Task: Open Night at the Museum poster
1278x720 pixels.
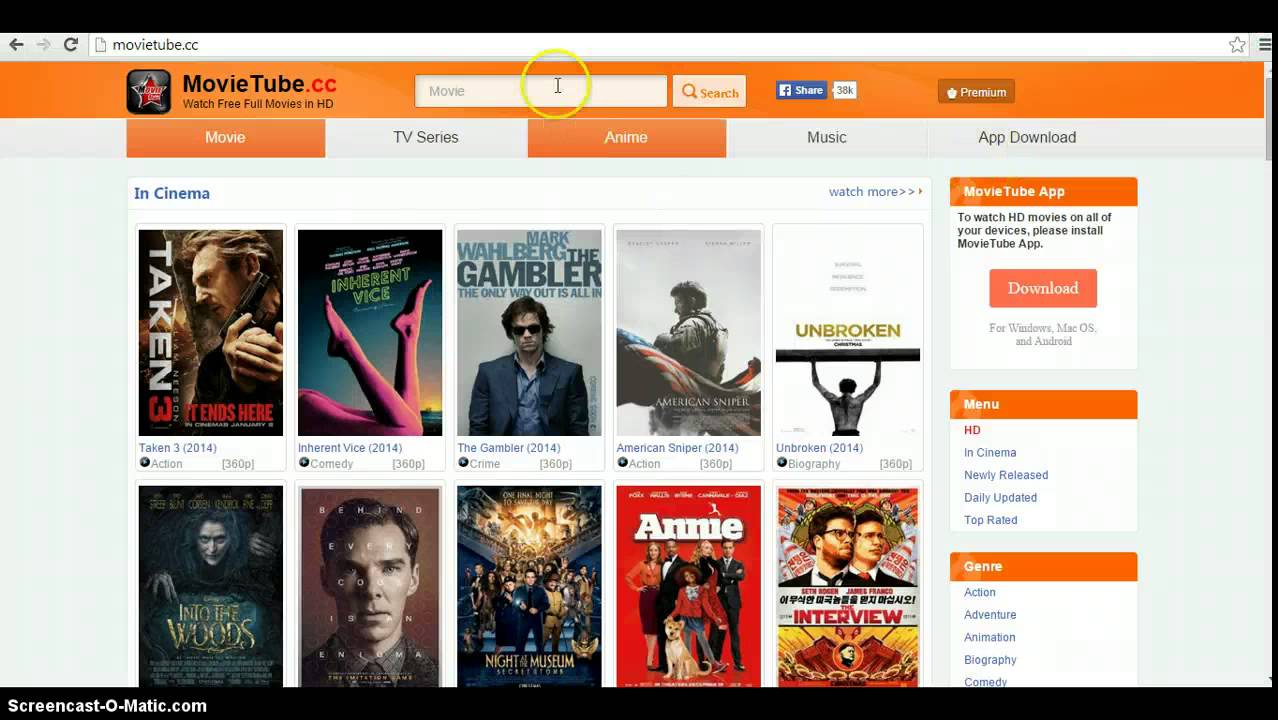Action: [x=529, y=586]
